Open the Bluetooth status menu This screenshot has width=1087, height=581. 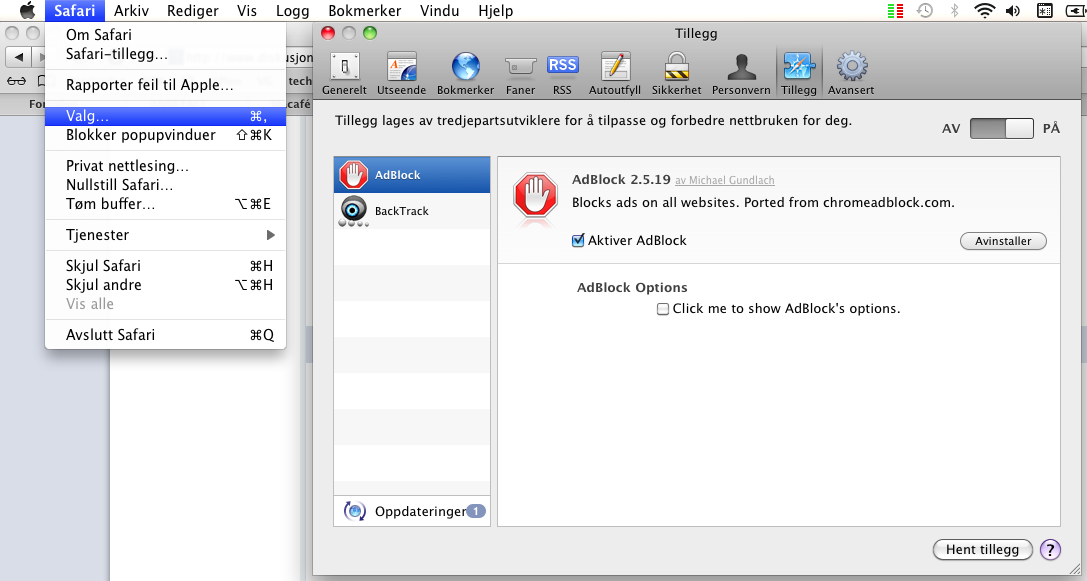[955, 10]
